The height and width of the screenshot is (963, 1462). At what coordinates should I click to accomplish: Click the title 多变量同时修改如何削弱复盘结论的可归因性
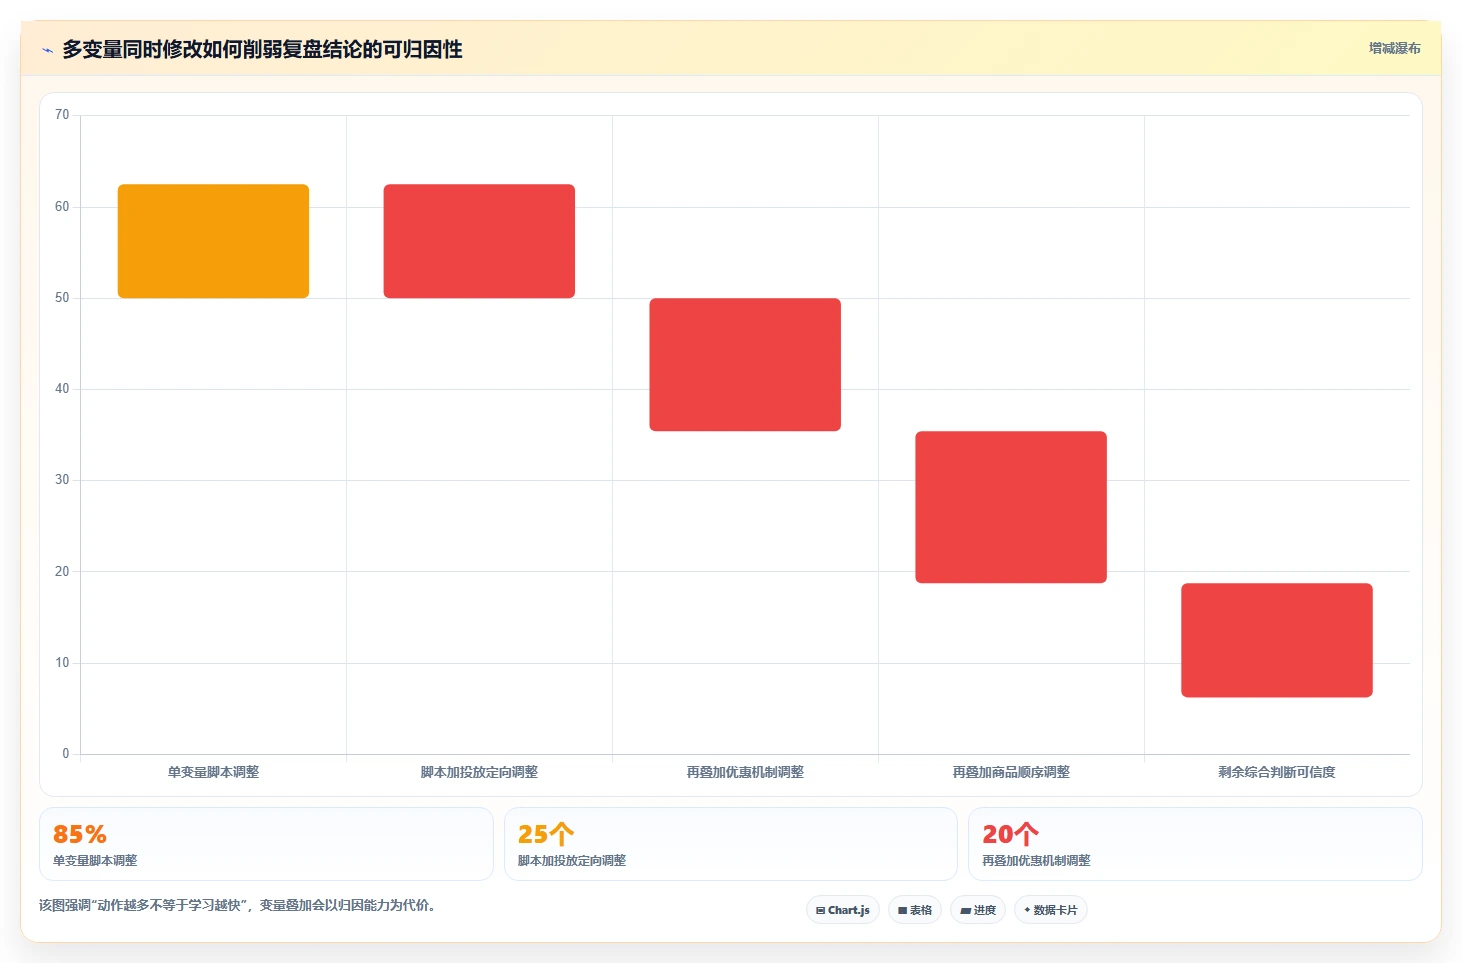click(262, 49)
